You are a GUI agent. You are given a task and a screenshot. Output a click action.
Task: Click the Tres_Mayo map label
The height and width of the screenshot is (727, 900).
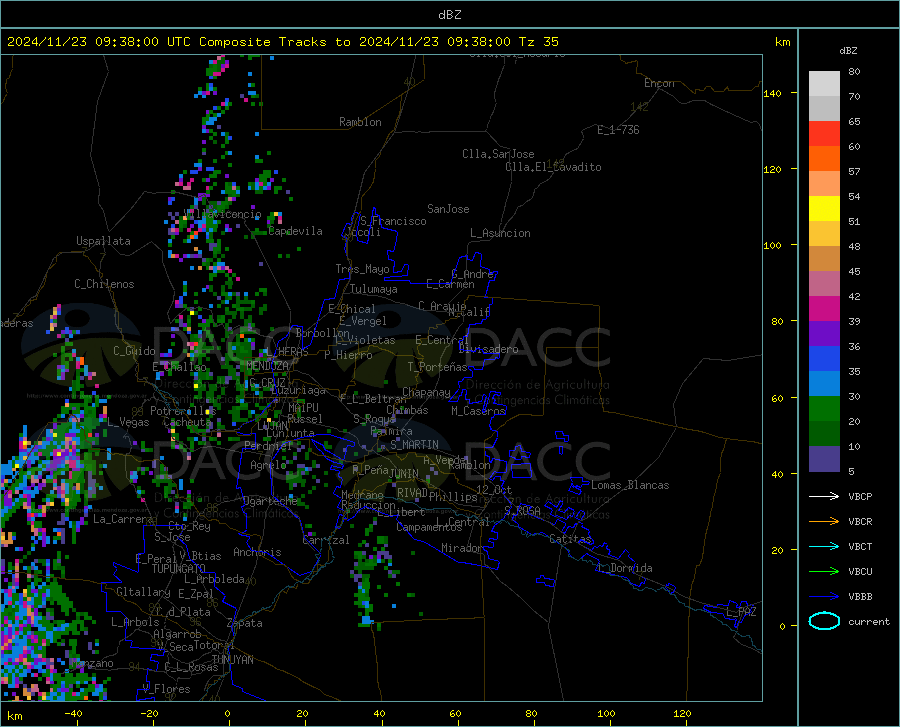click(363, 269)
